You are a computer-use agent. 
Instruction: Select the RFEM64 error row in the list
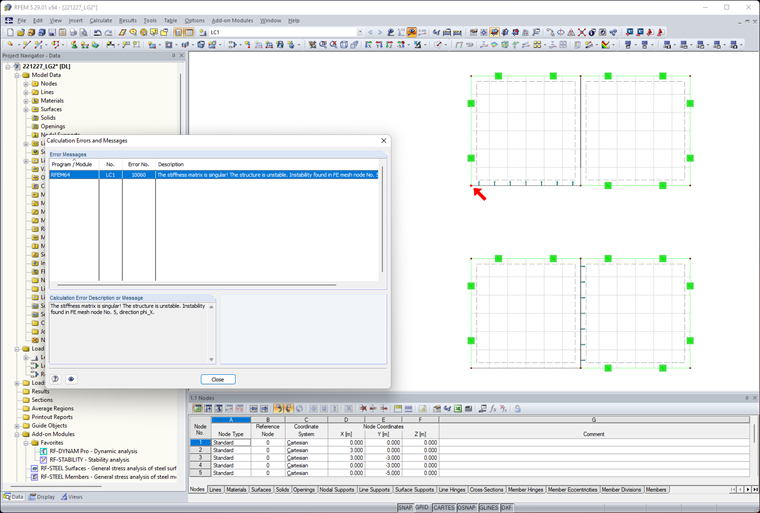214,175
